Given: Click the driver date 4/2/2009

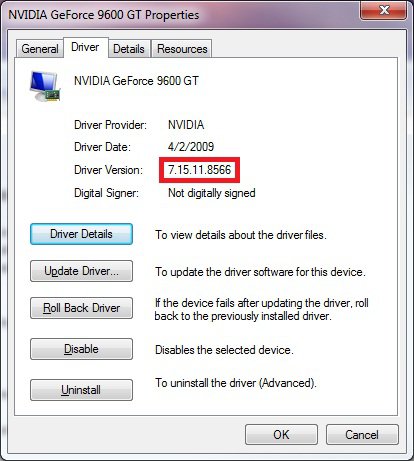Looking at the screenshot, I should (191, 147).
